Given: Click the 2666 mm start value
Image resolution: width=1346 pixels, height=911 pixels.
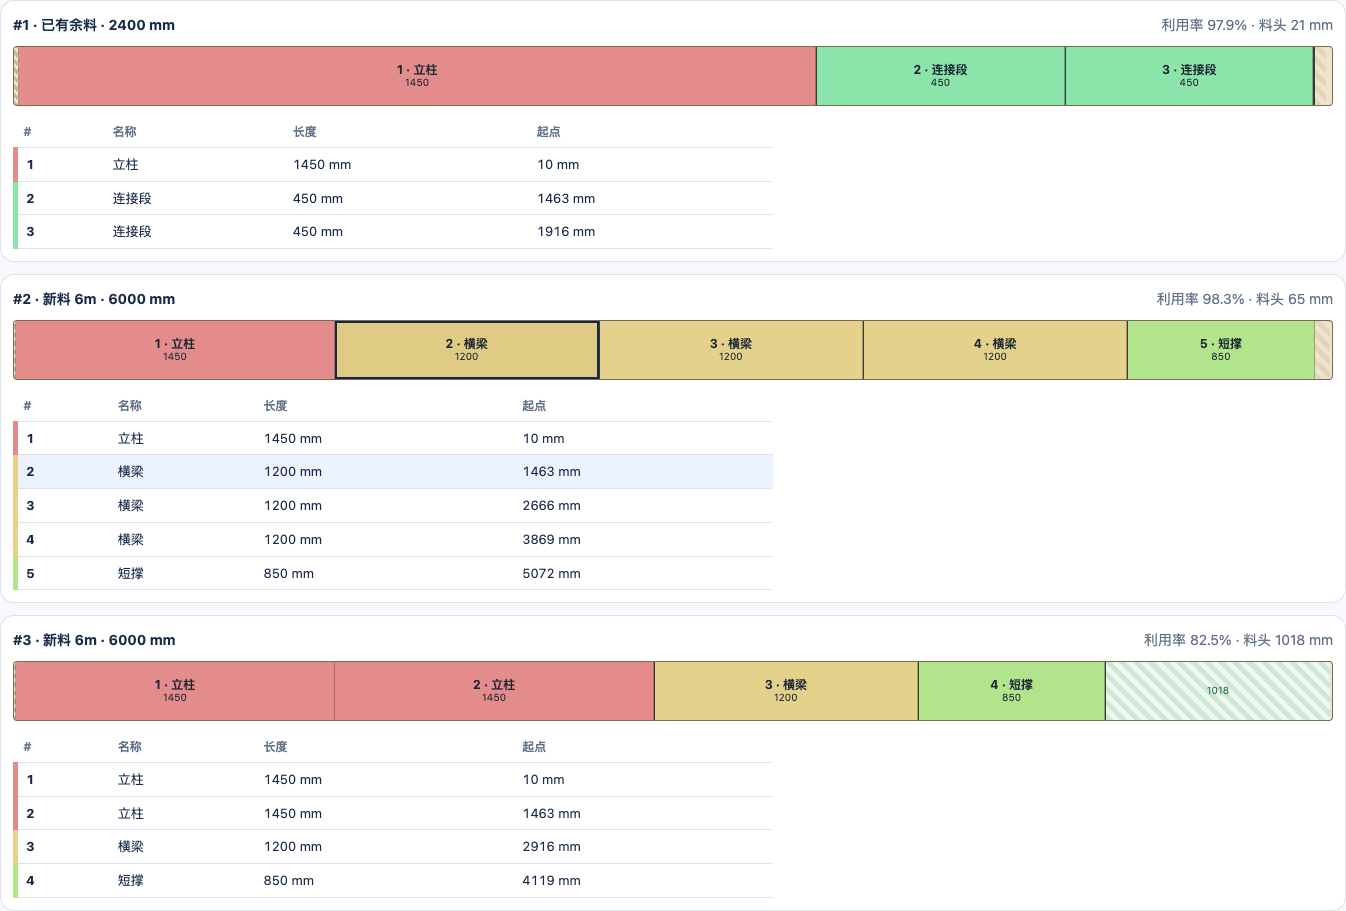Looking at the screenshot, I should pos(551,505).
